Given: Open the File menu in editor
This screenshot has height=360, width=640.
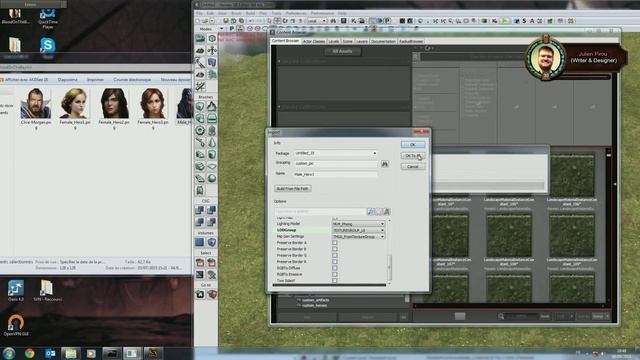Looking at the screenshot, I should pyautogui.click(x=199, y=13).
